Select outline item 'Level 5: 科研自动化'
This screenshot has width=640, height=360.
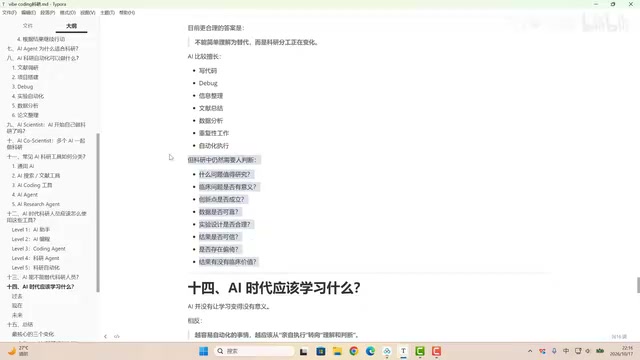coord(36,268)
